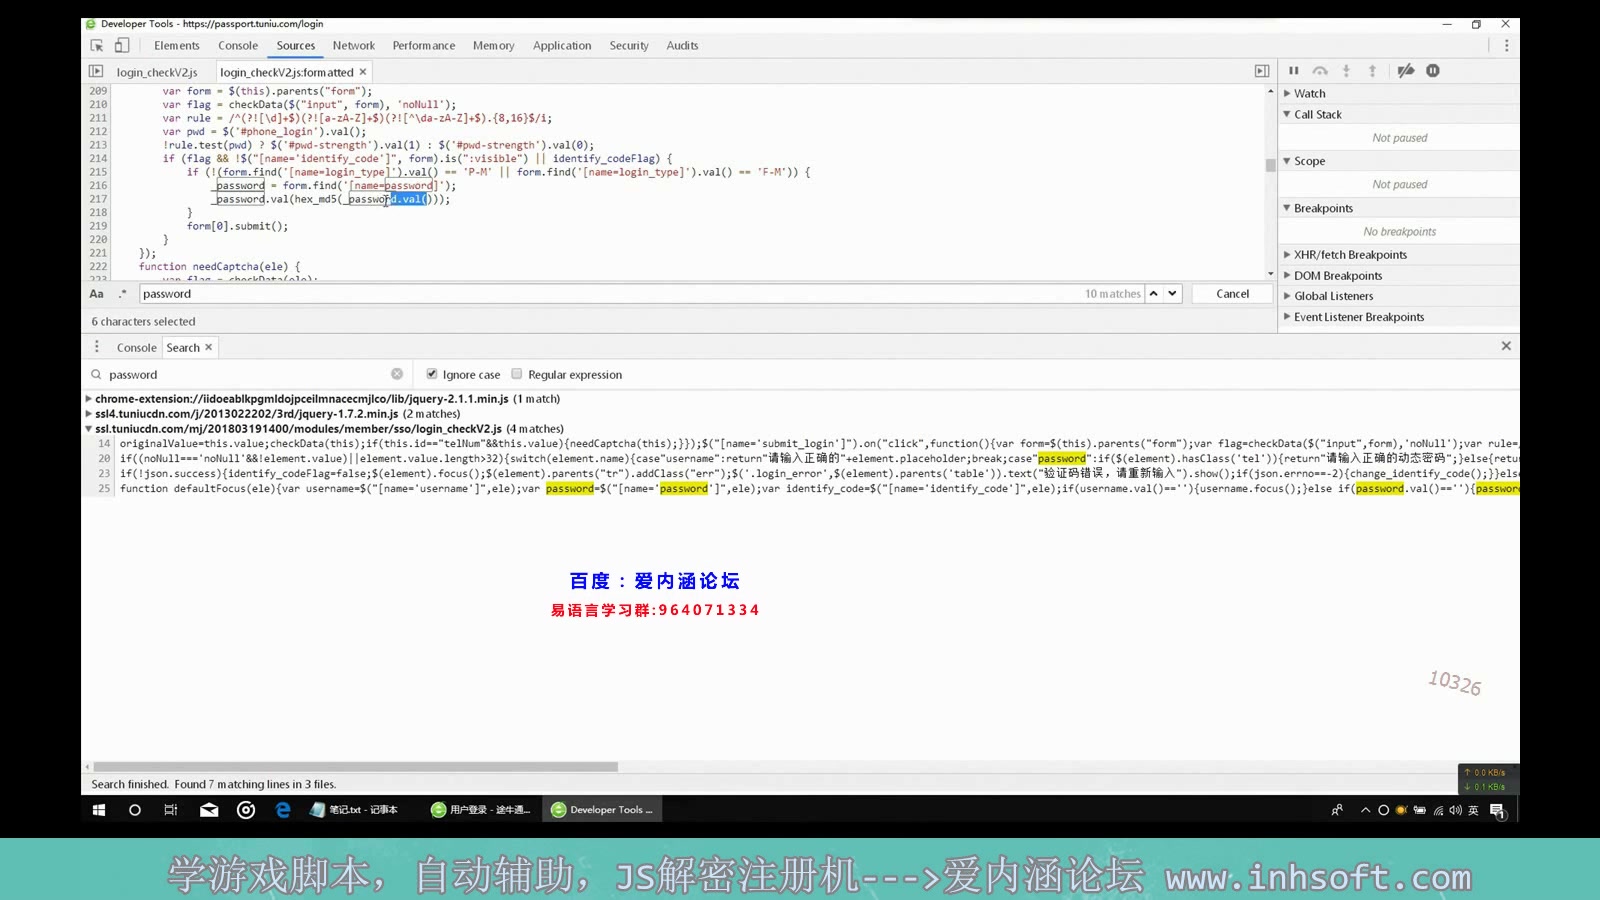The height and width of the screenshot is (900, 1600).
Task: Focus the Search panel query field
Action: click(248, 375)
